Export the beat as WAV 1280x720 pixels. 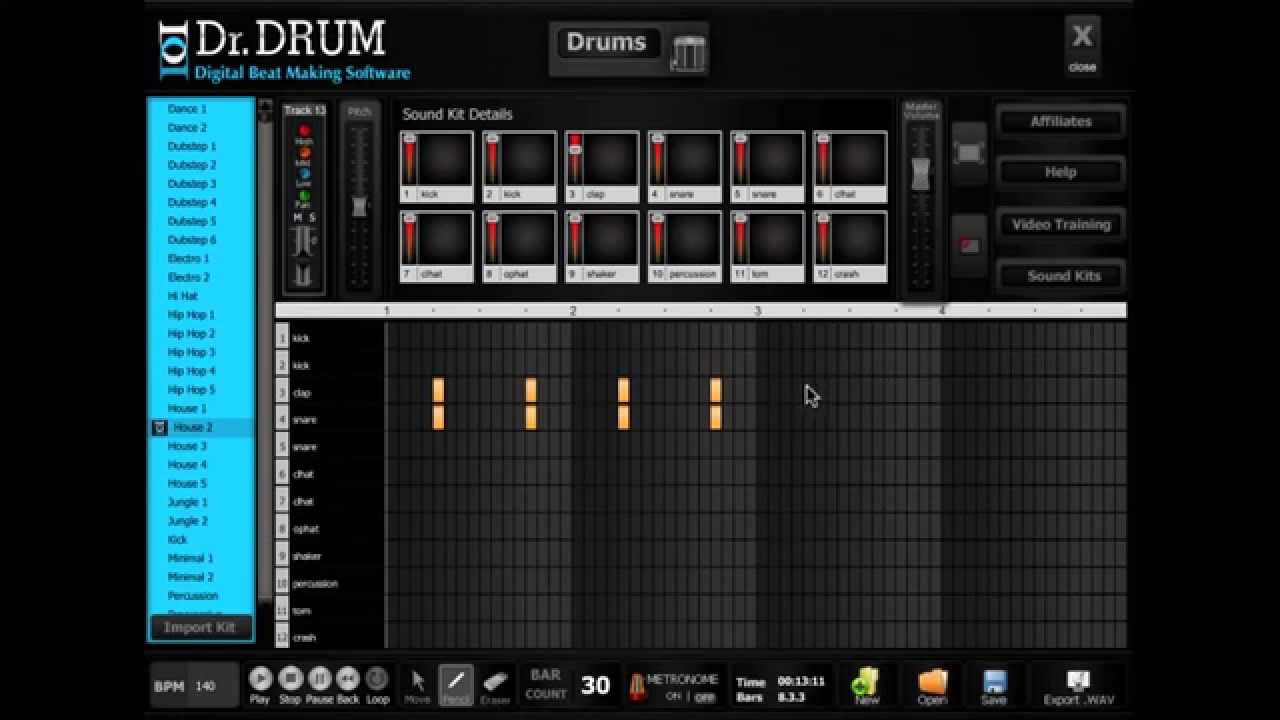click(x=1078, y=686)
